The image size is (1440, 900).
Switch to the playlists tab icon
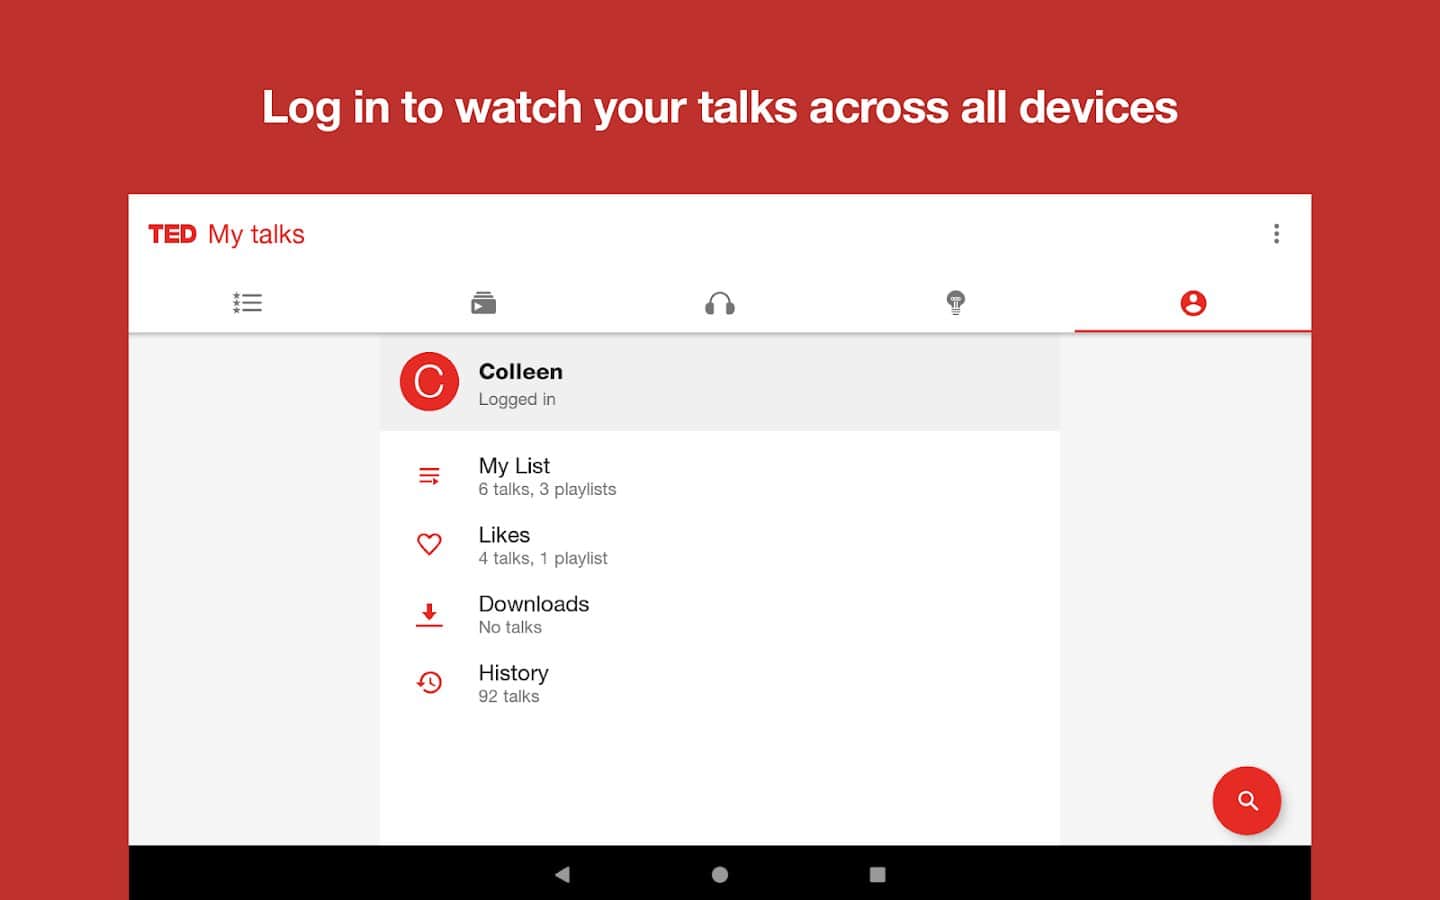[x=483, y=303]
